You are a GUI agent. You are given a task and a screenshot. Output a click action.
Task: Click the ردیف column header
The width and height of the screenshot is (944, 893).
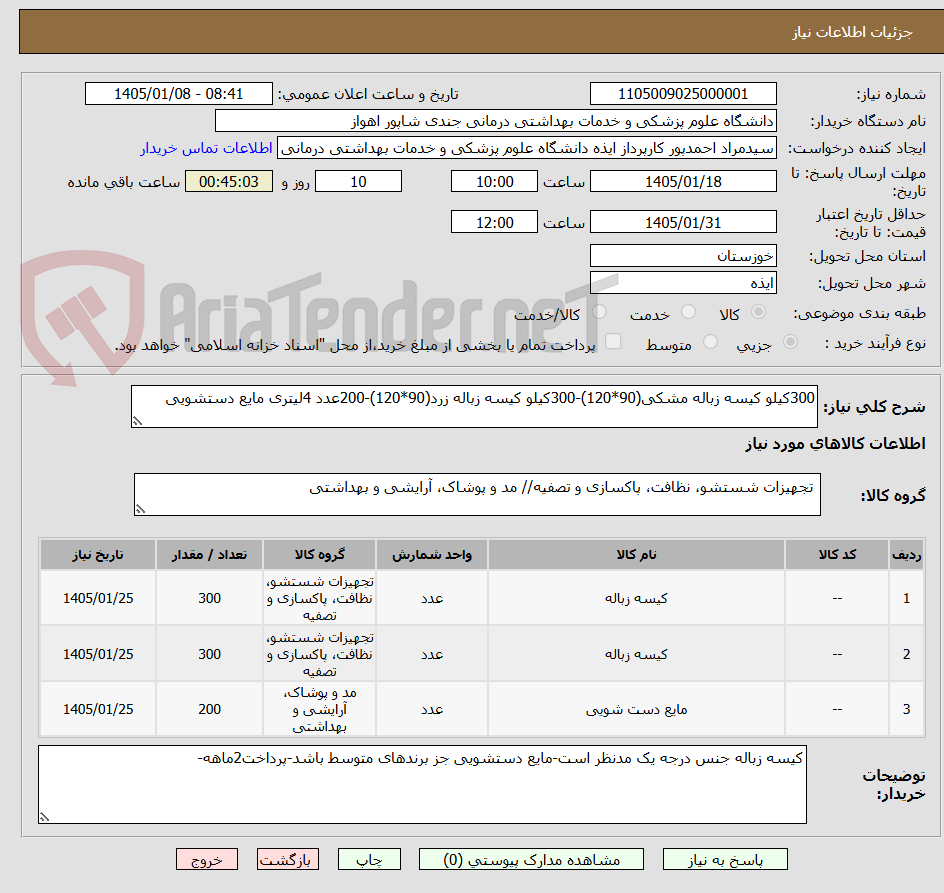(906, 555)
